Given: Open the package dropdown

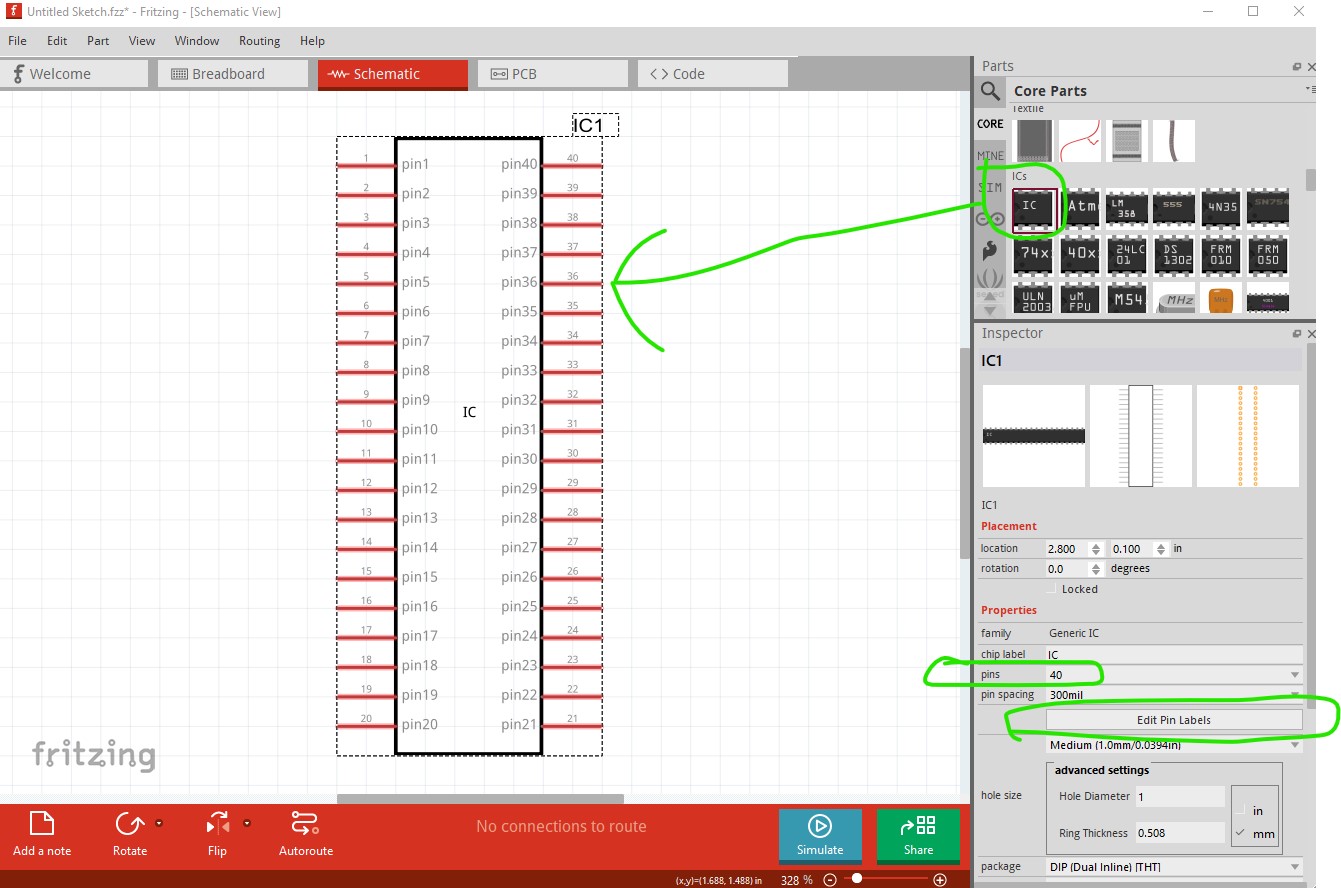Looking at the screenshot, I should pos(1174,867).
